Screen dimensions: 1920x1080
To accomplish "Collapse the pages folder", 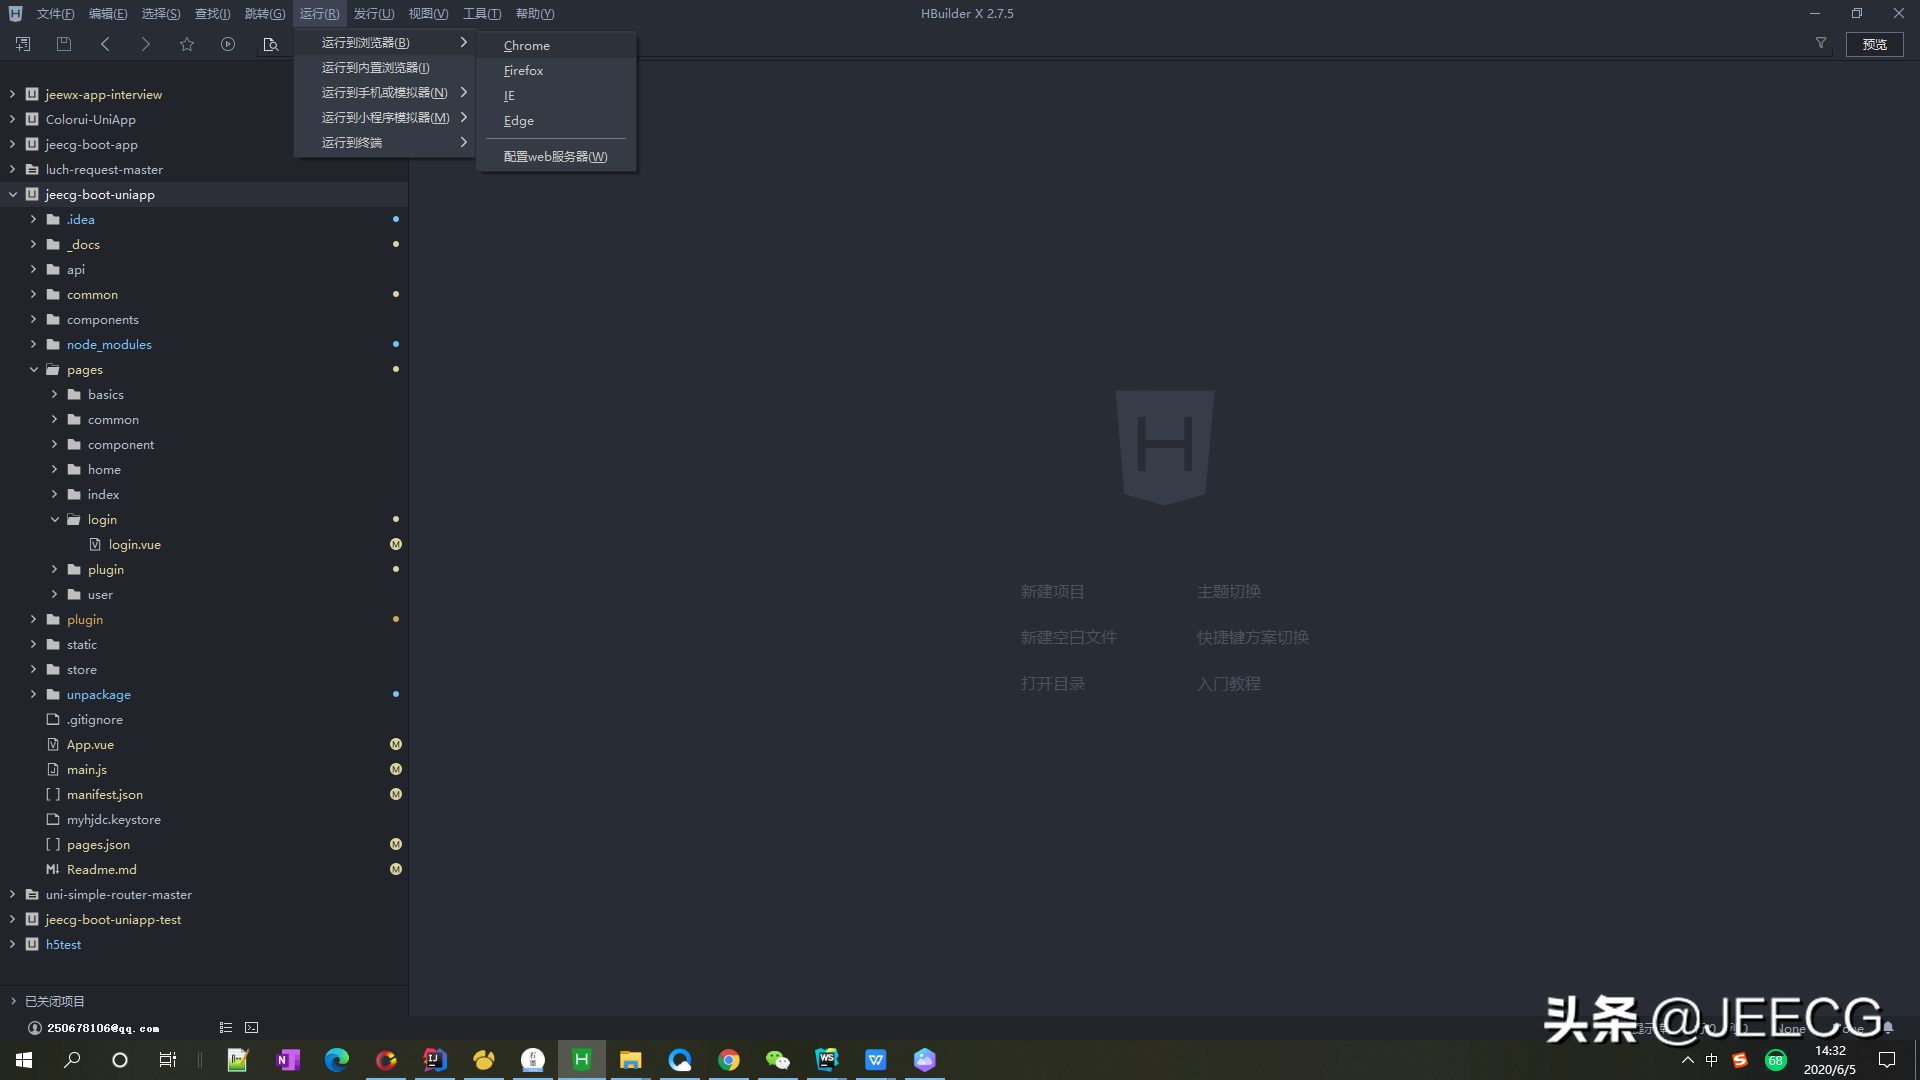I will 33,369.
